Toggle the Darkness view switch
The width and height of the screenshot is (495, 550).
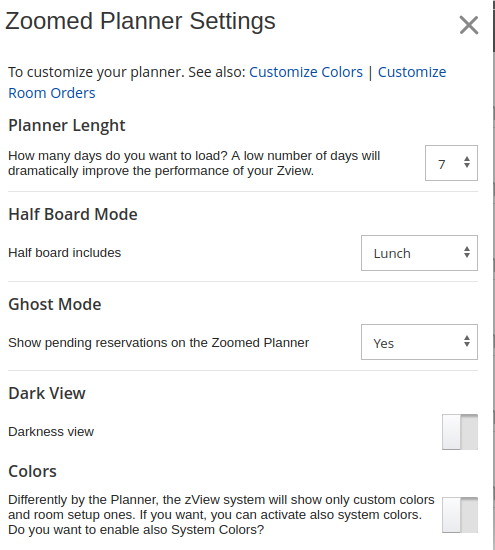pyautogui.click(x=460, y=432)
